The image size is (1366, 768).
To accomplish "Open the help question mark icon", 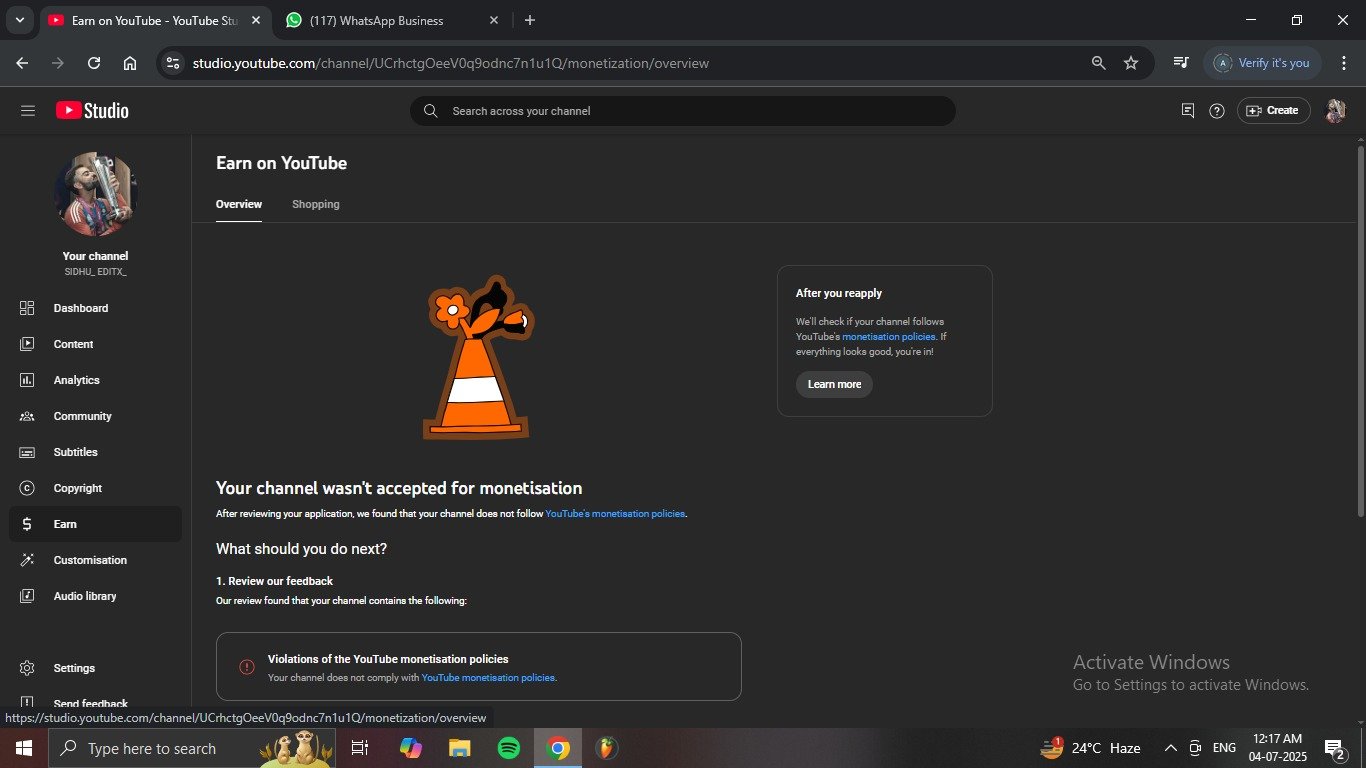I will 1217,111.
